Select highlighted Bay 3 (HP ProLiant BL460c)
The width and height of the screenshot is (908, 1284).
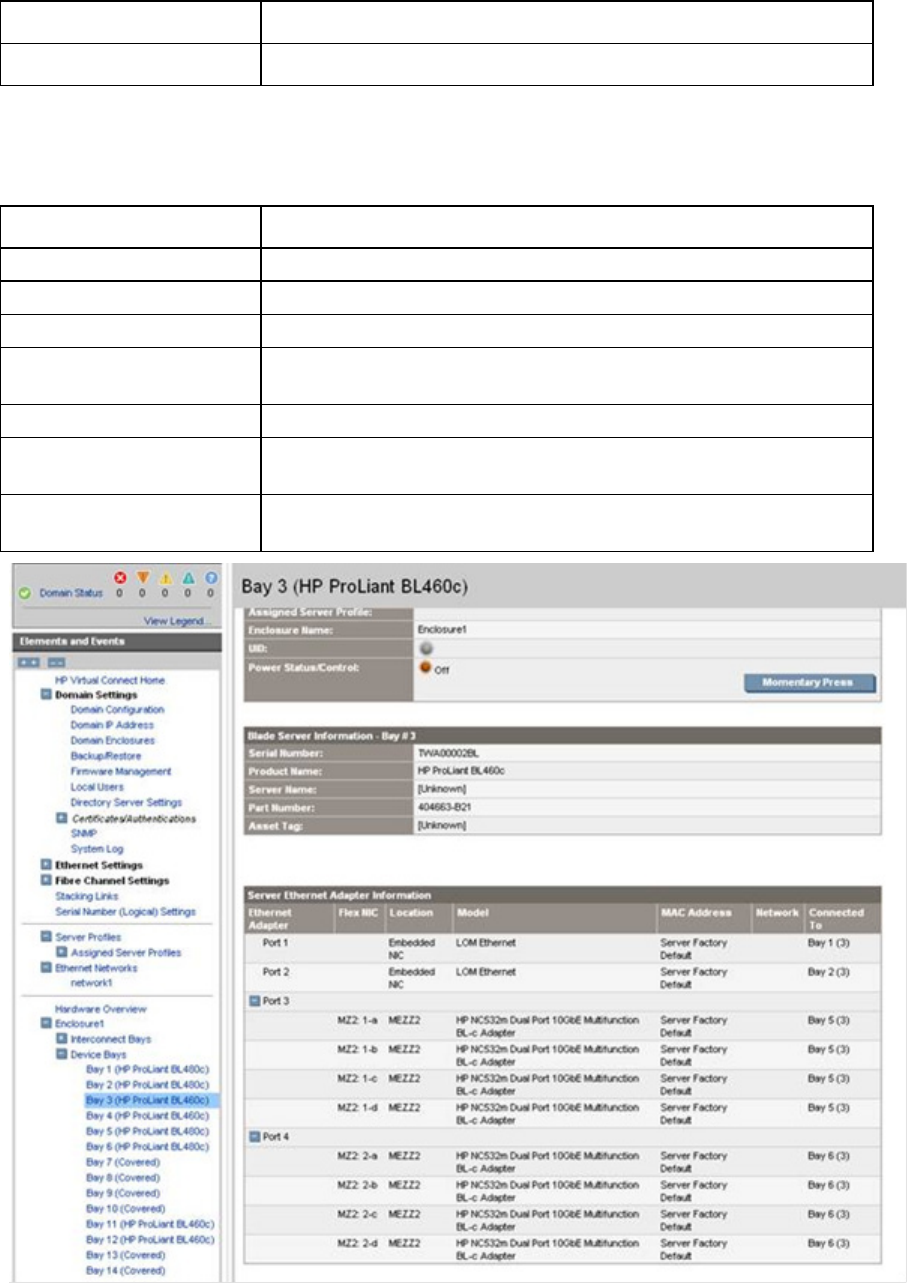coord(146,1100)
